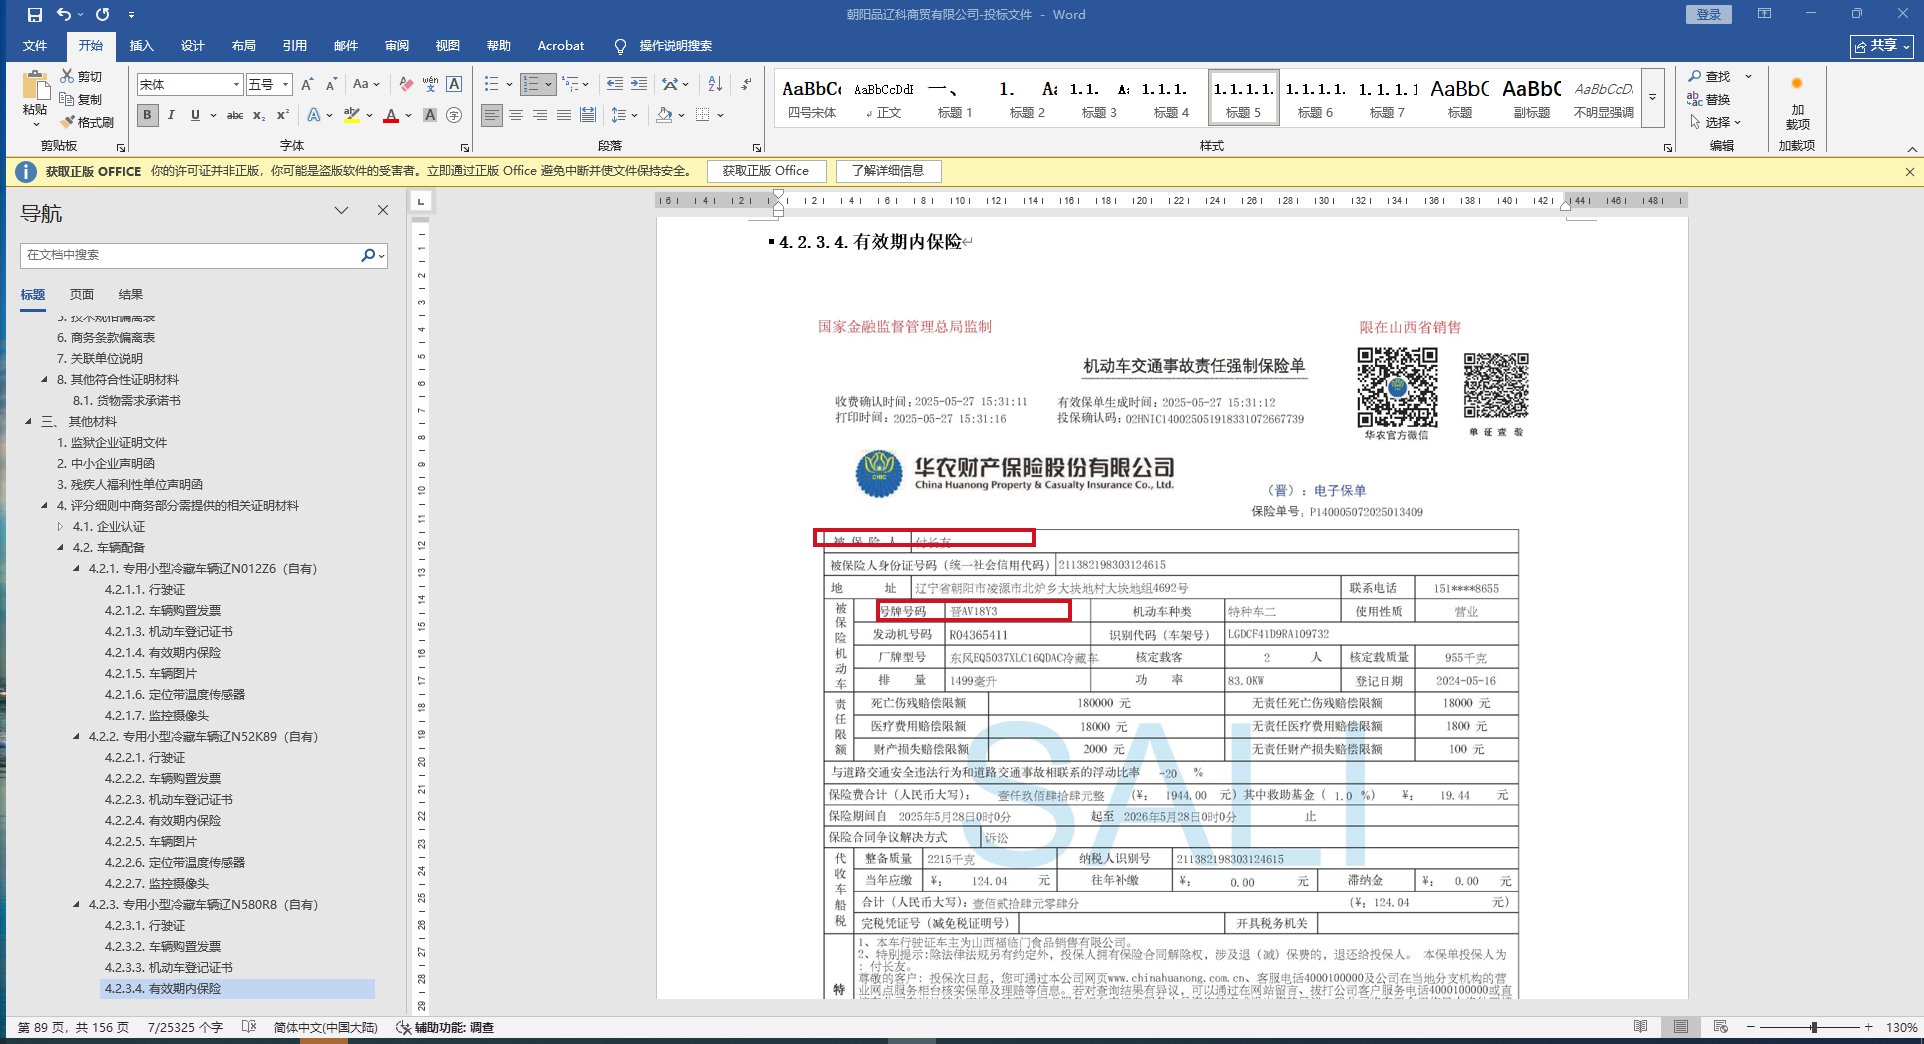Click the clear formatting eraser icon
This screenshot has height=1044, width=1924.
tap(405, 84)
